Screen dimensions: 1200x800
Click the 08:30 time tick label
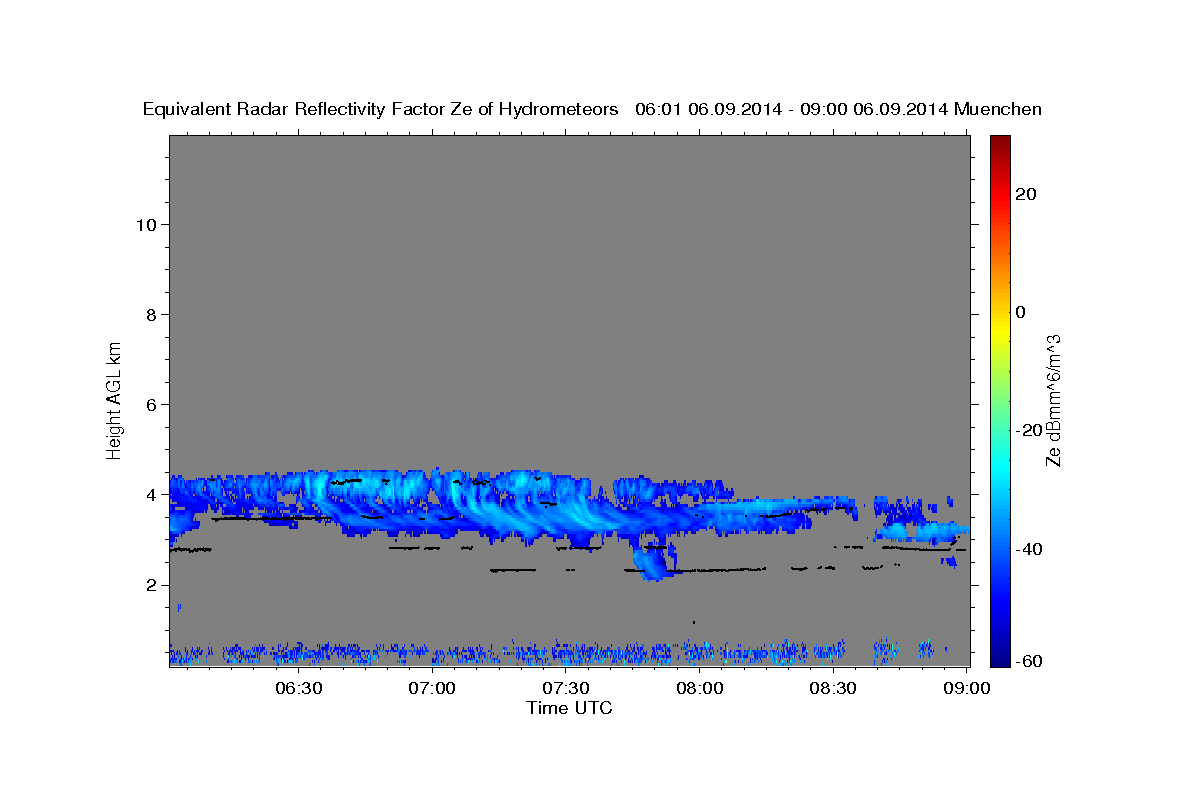click(833, 689)
